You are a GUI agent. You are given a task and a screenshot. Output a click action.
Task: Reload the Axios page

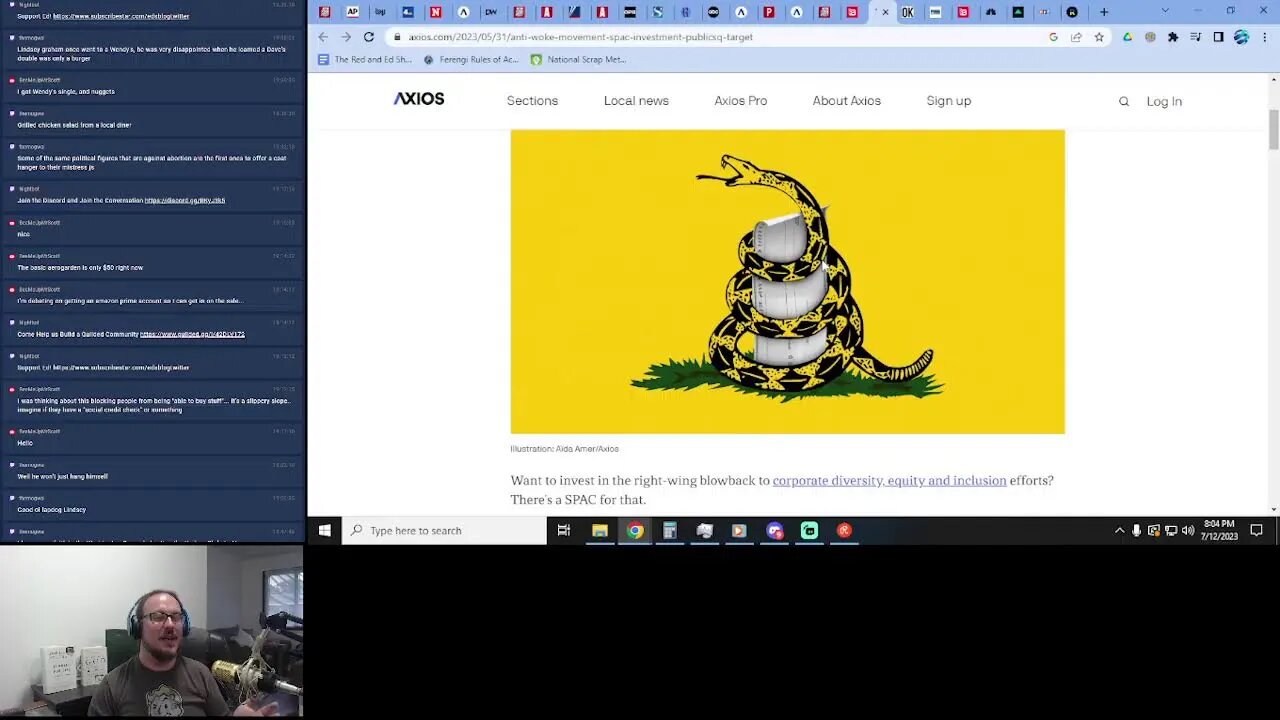pos(369,37)
